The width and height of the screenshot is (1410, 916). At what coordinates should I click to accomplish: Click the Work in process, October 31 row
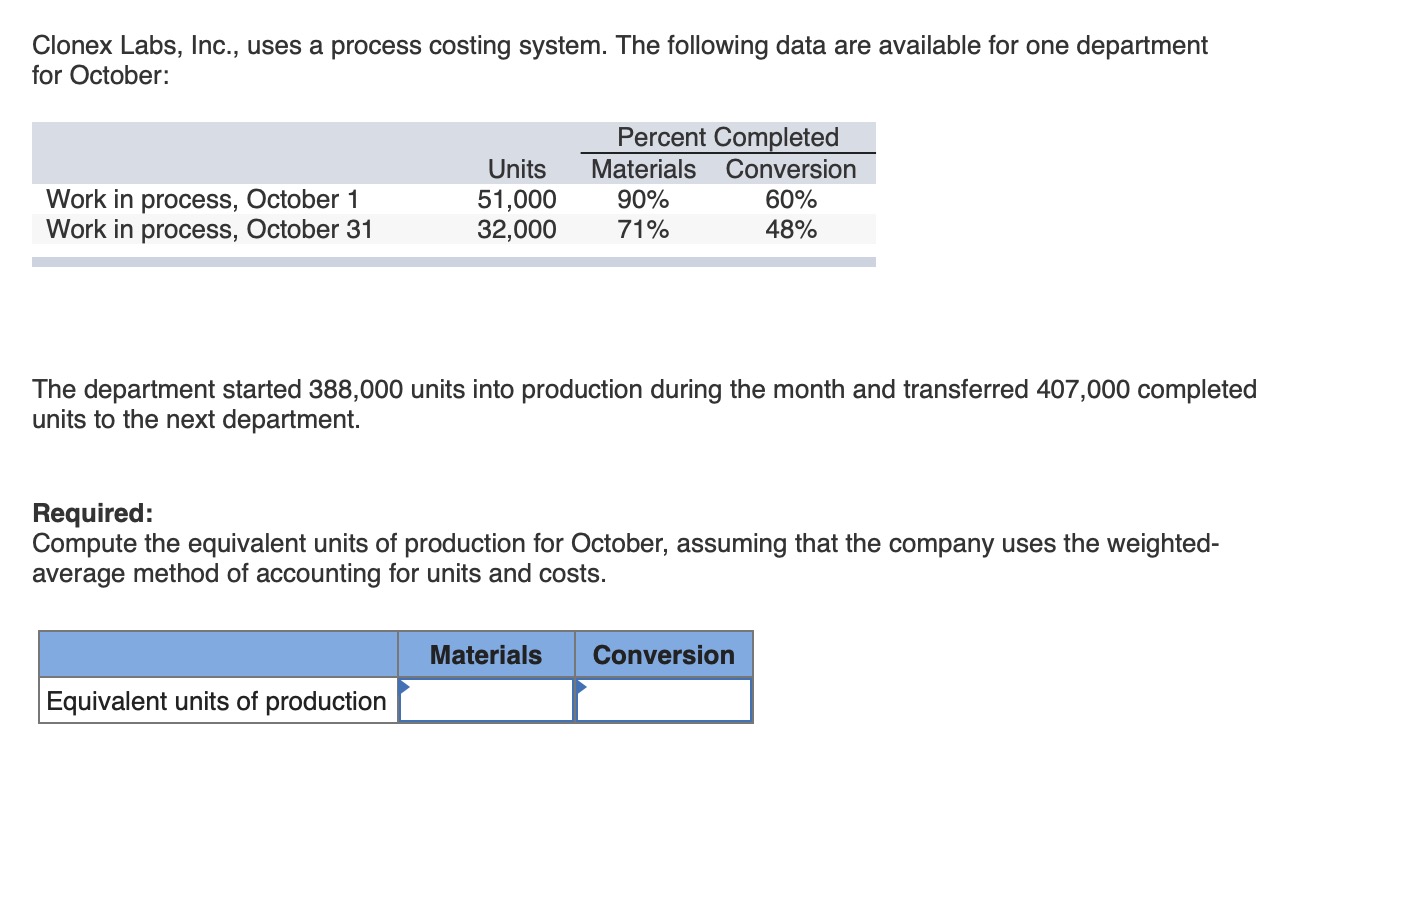[210, 229]
